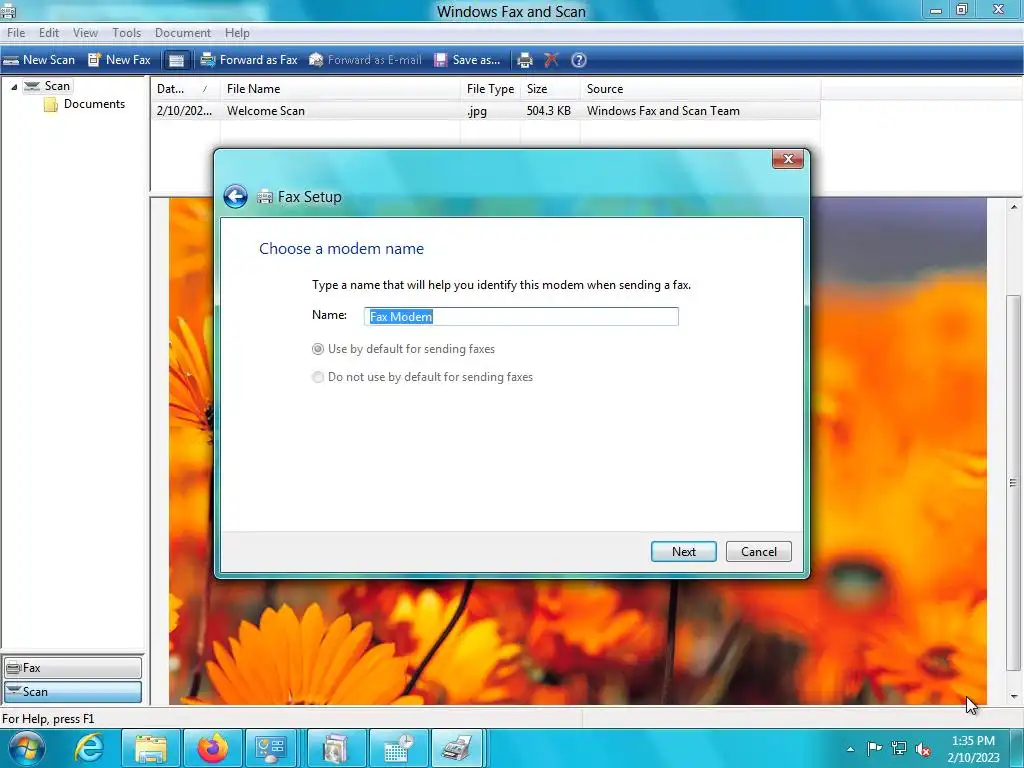Open the Windows Start button
This screenshot has width=1024, height=768.
tap(27, 748)
